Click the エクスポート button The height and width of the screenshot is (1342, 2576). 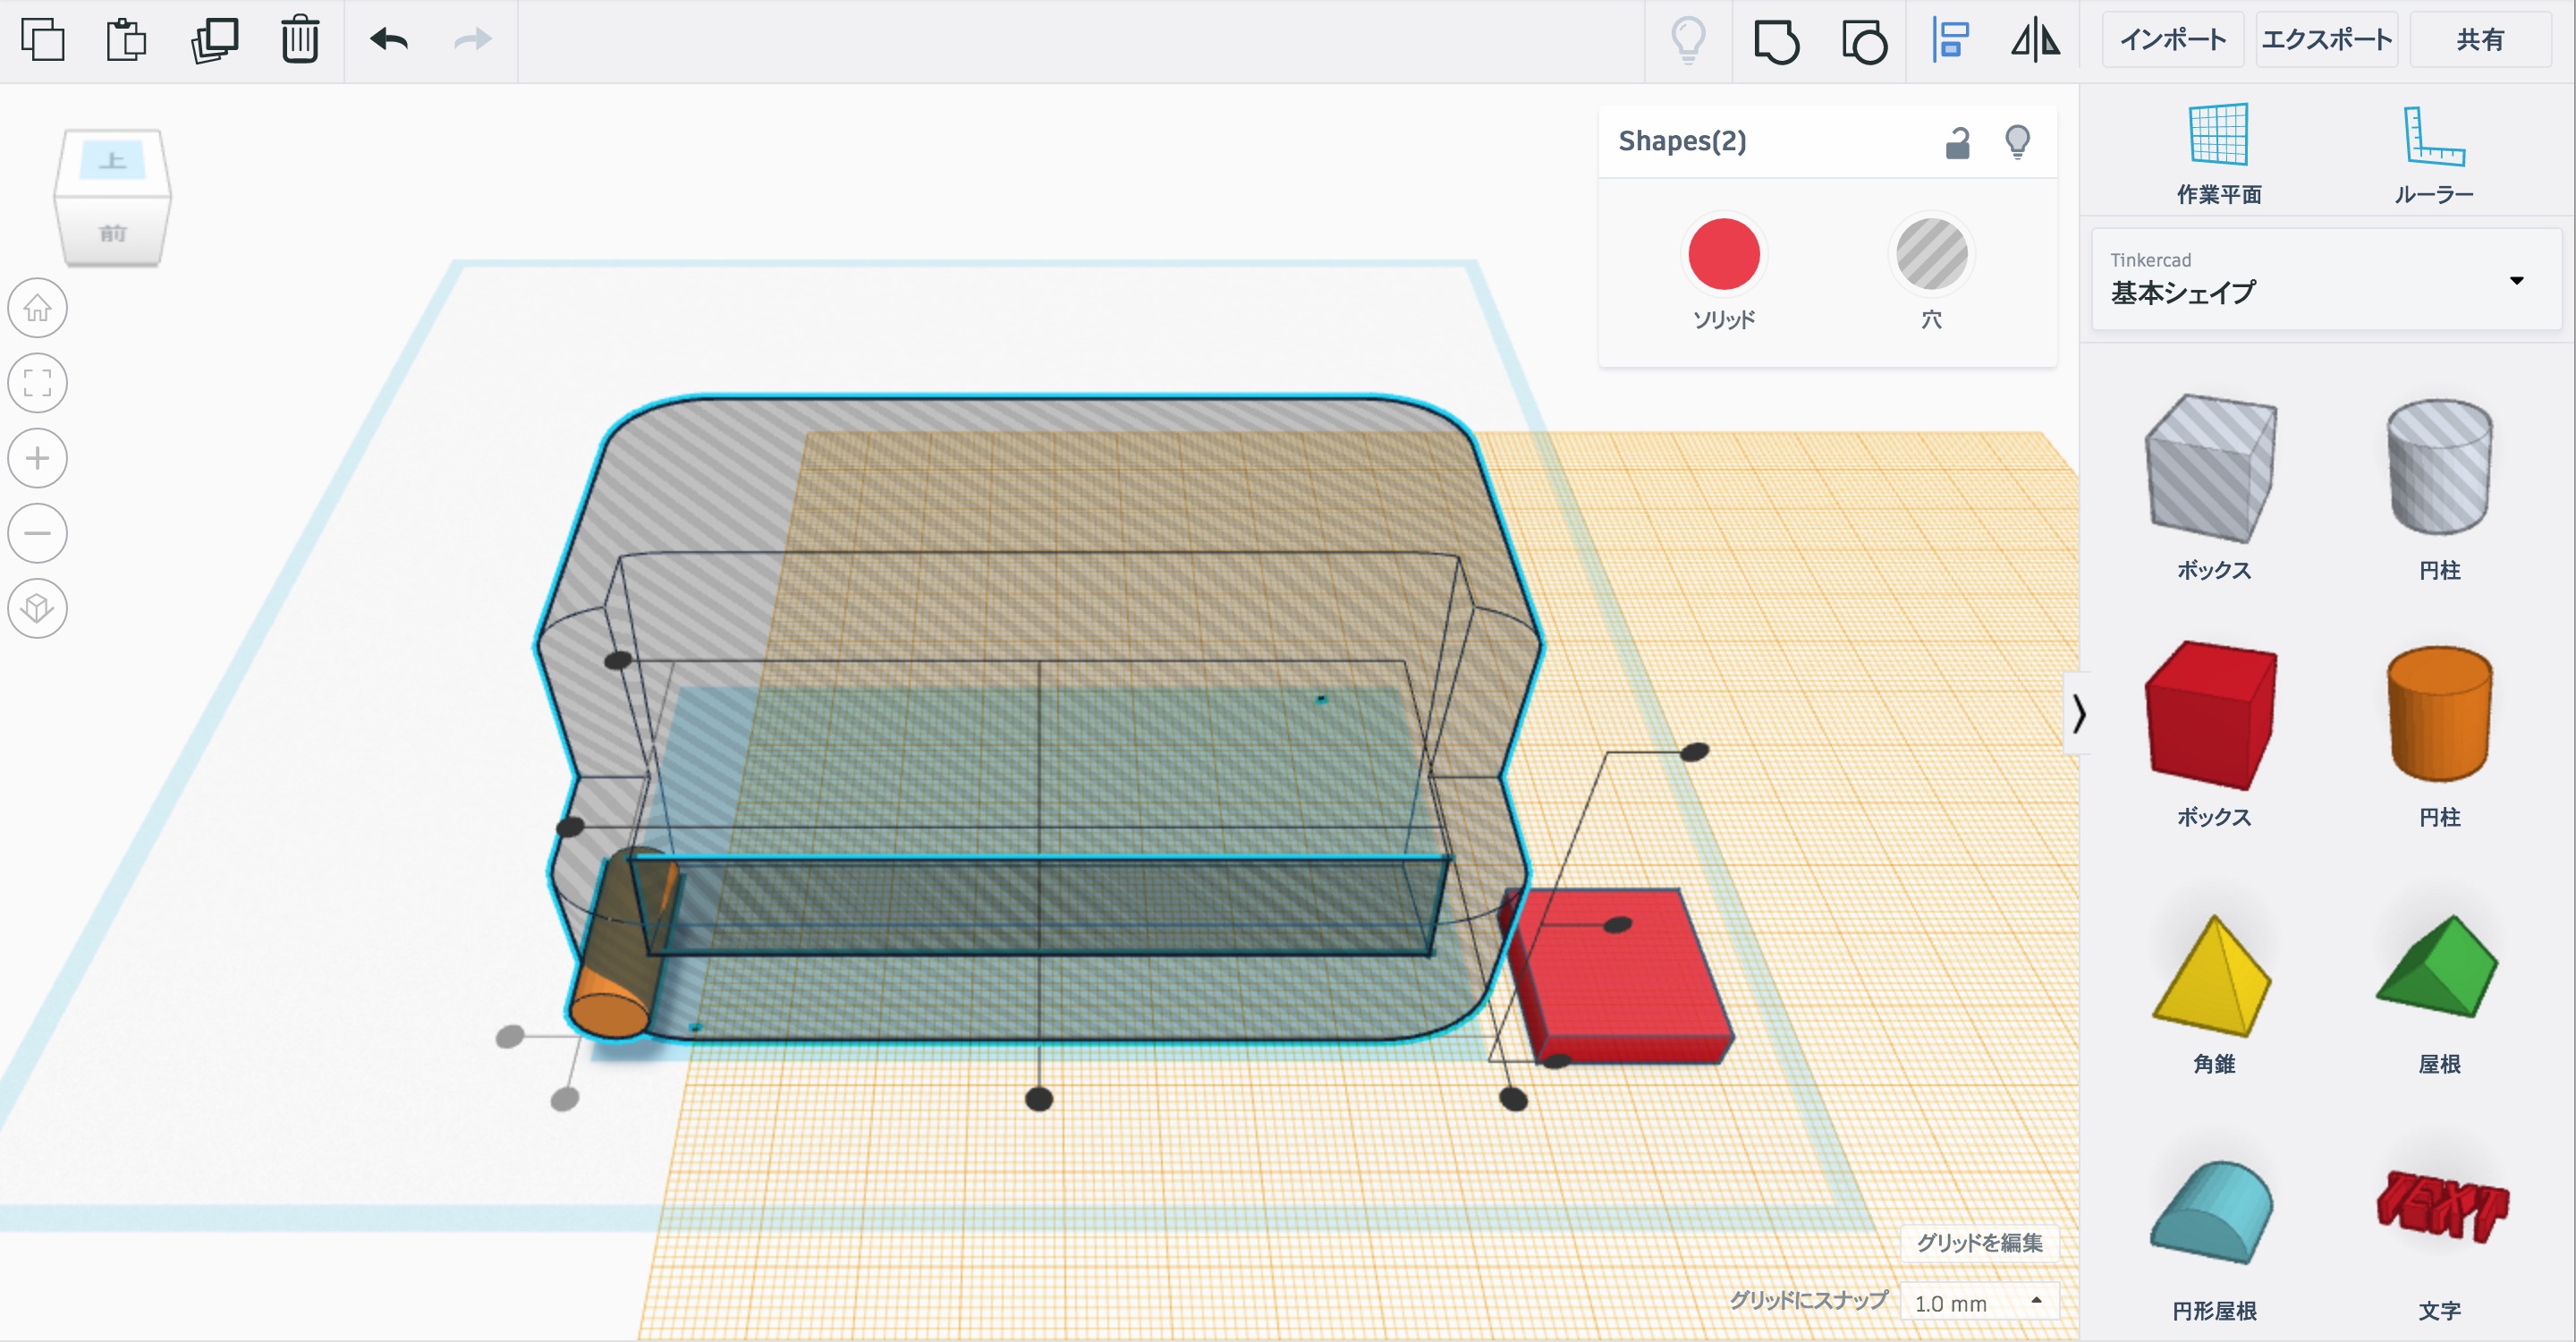pos(2326,40)
